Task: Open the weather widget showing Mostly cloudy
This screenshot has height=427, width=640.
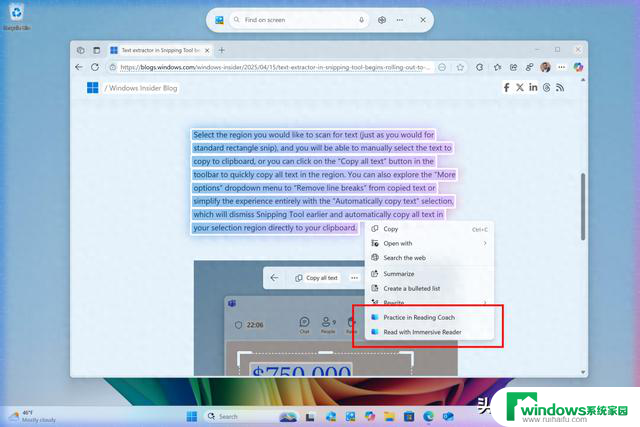Action: [x=33, y=416]
